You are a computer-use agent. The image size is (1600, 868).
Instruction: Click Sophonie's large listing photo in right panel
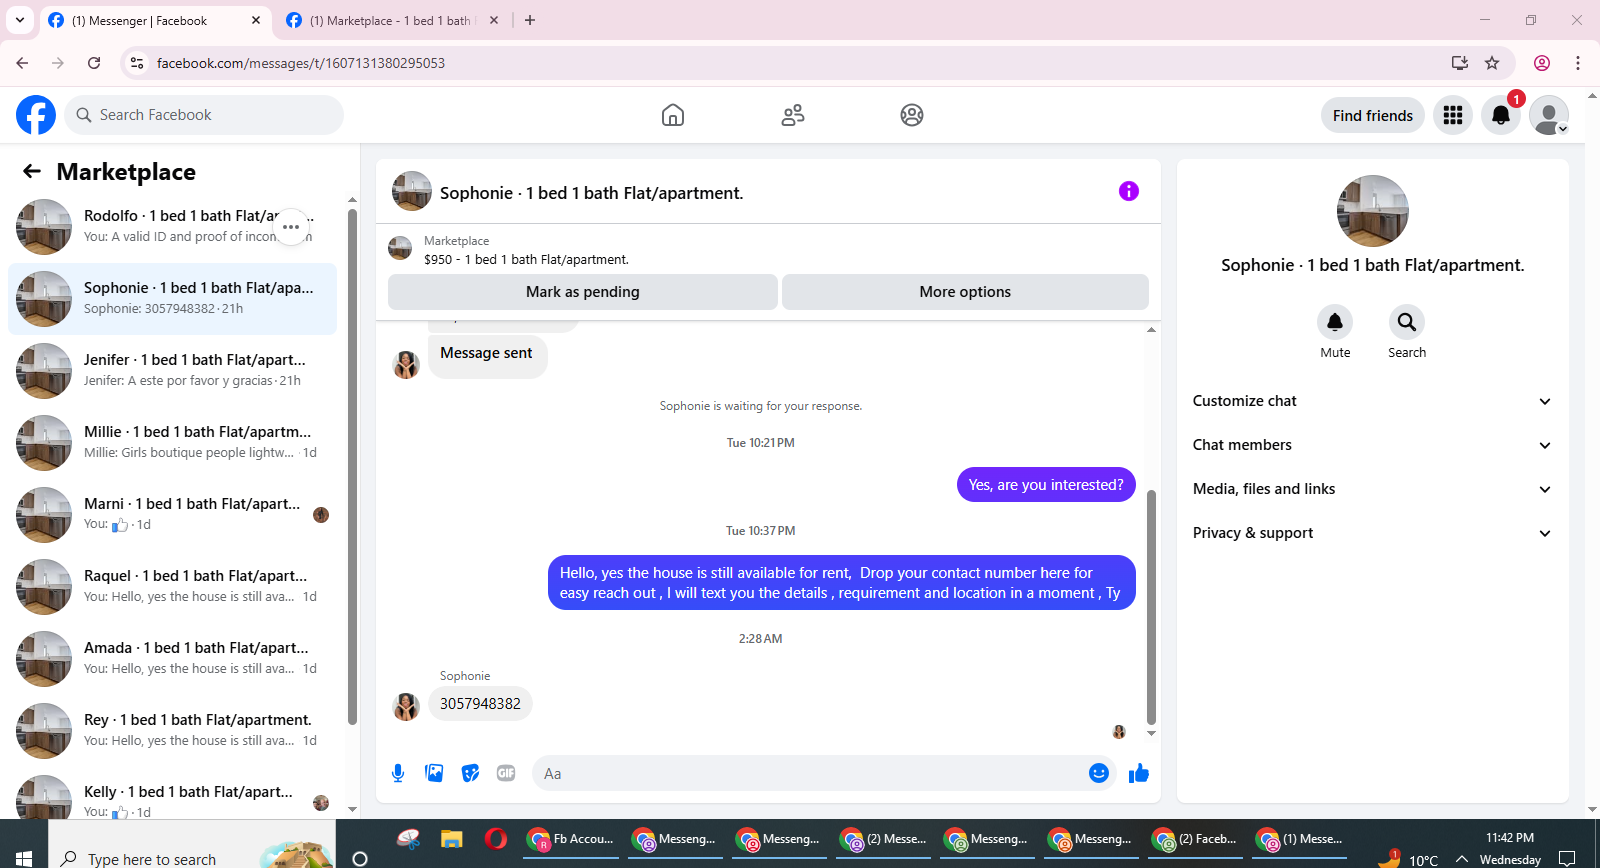pyautogui.click(x=1373, y=211)
